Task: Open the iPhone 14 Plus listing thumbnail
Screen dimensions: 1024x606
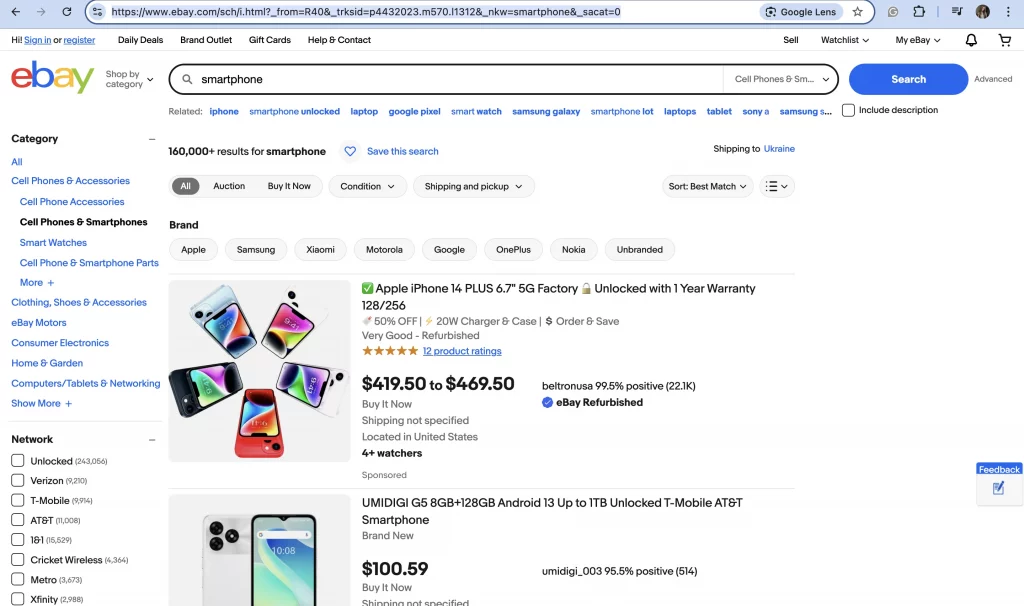Action: tap(259, 371)
